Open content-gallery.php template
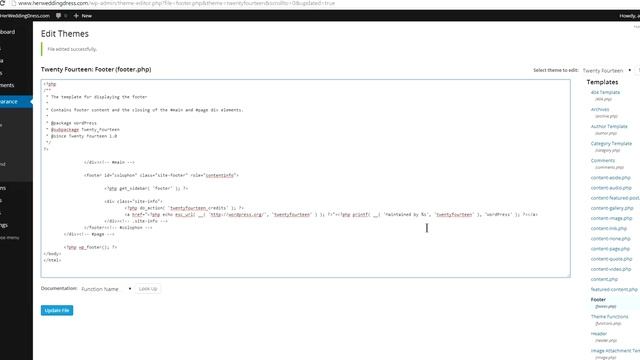Image resolution: width=640 pixels, height=360 pixels. 612,208
